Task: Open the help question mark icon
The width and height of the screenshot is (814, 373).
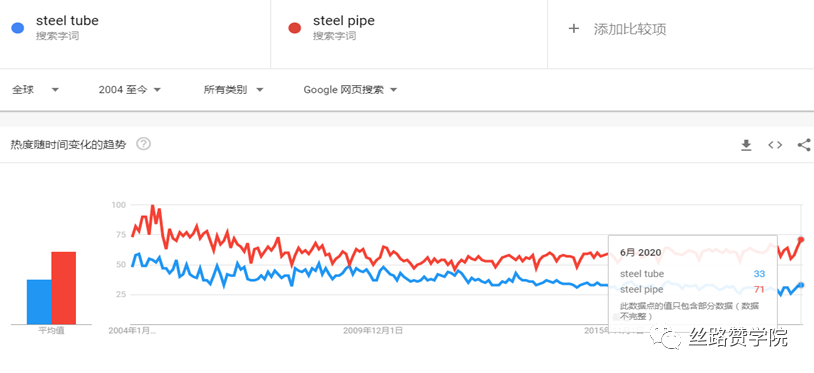Action: (143, 144)
